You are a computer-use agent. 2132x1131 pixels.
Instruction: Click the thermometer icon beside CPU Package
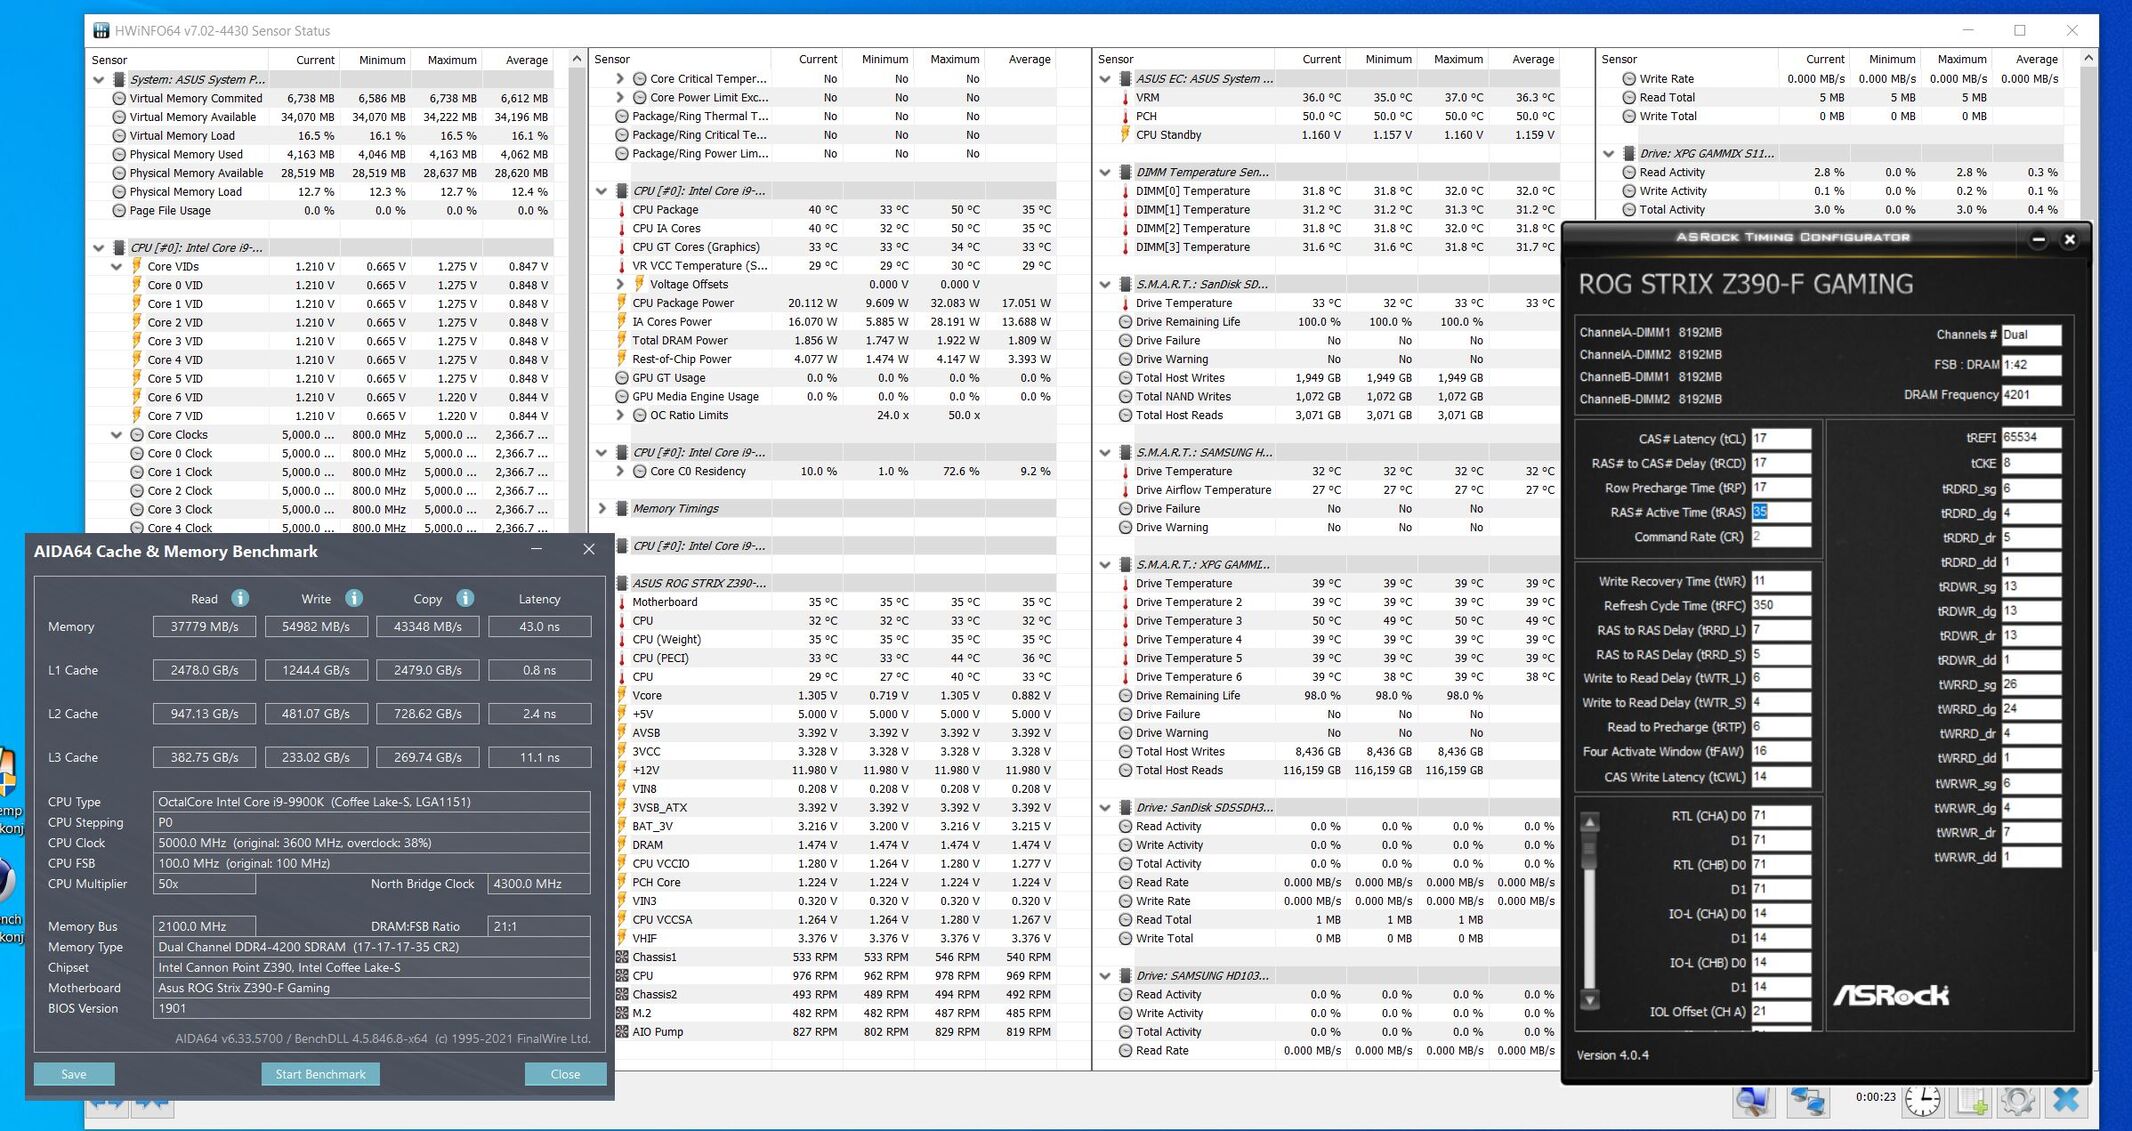coord(621,210)
